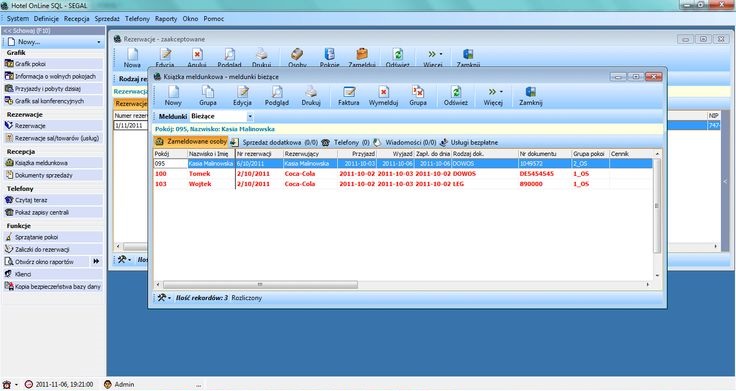736x391 pixels.
Task: Open Recepcja menu
Action: [x=77, y=19]
